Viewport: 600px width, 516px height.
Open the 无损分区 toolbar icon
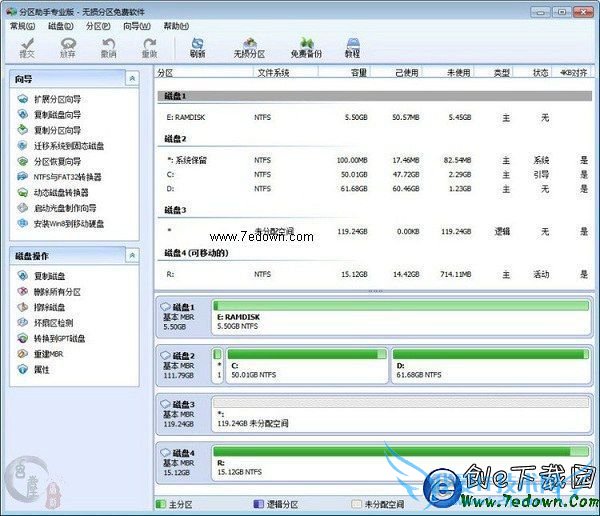249,48
